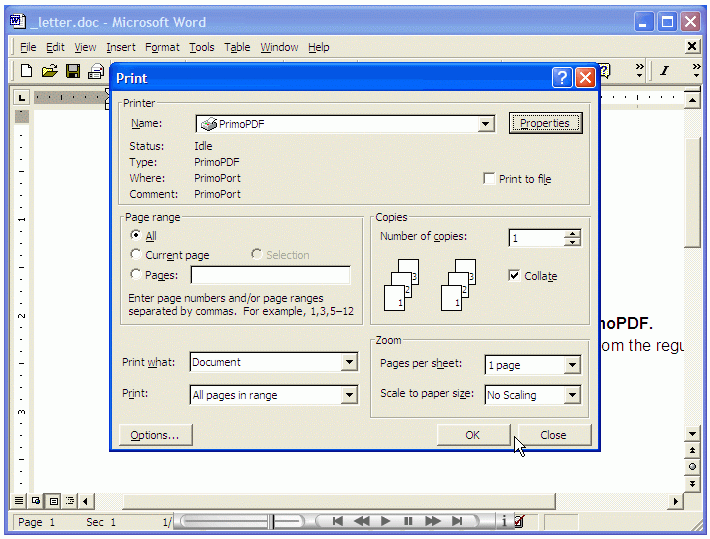710x539 pixels.
Task: Click the info i icon in player bar
Action: click(504, 521)
